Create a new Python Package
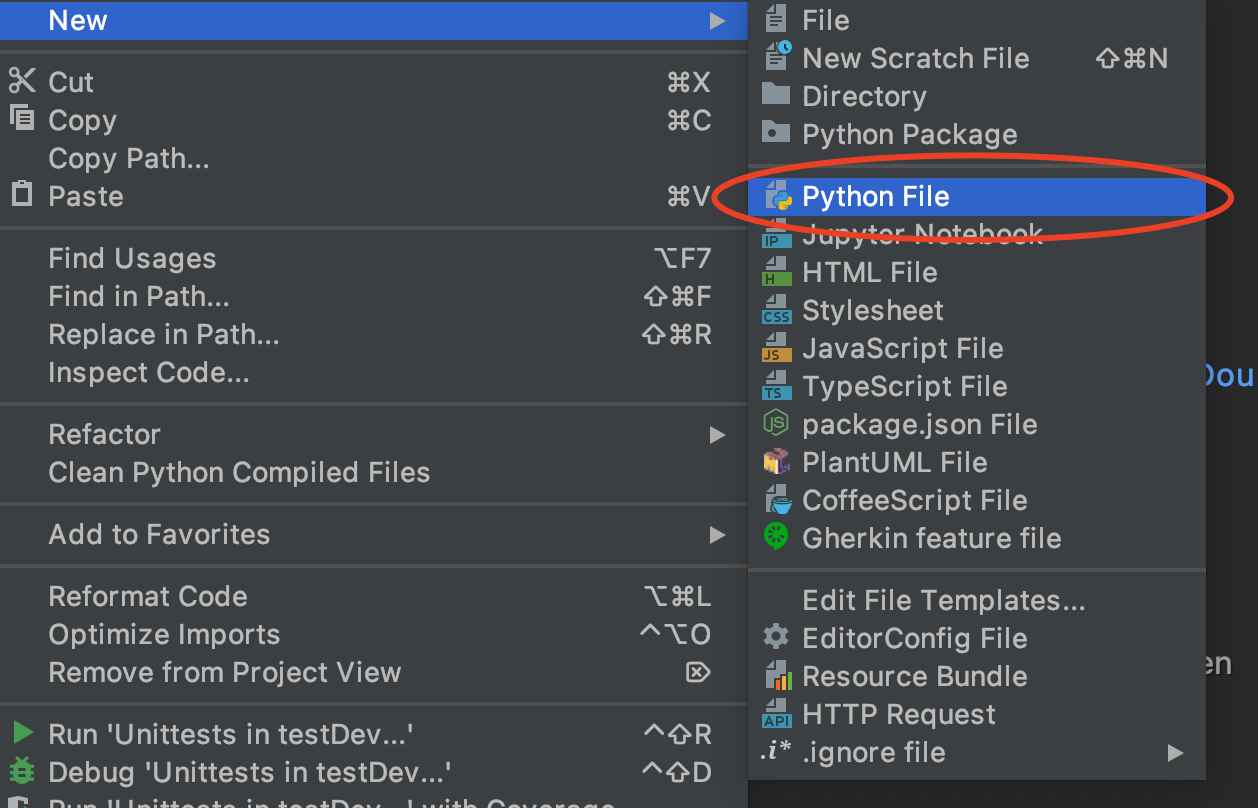 tap(909, 135)
